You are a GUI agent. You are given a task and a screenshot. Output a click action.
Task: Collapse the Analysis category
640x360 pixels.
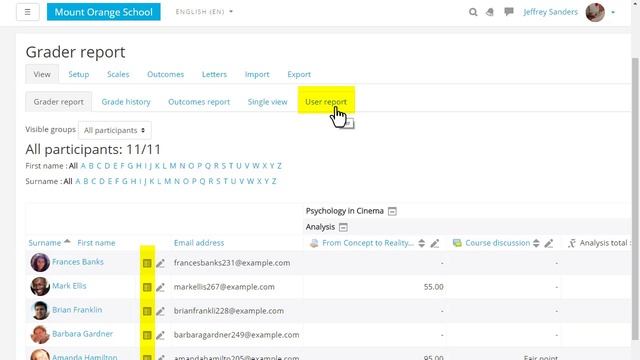[343, 227]
